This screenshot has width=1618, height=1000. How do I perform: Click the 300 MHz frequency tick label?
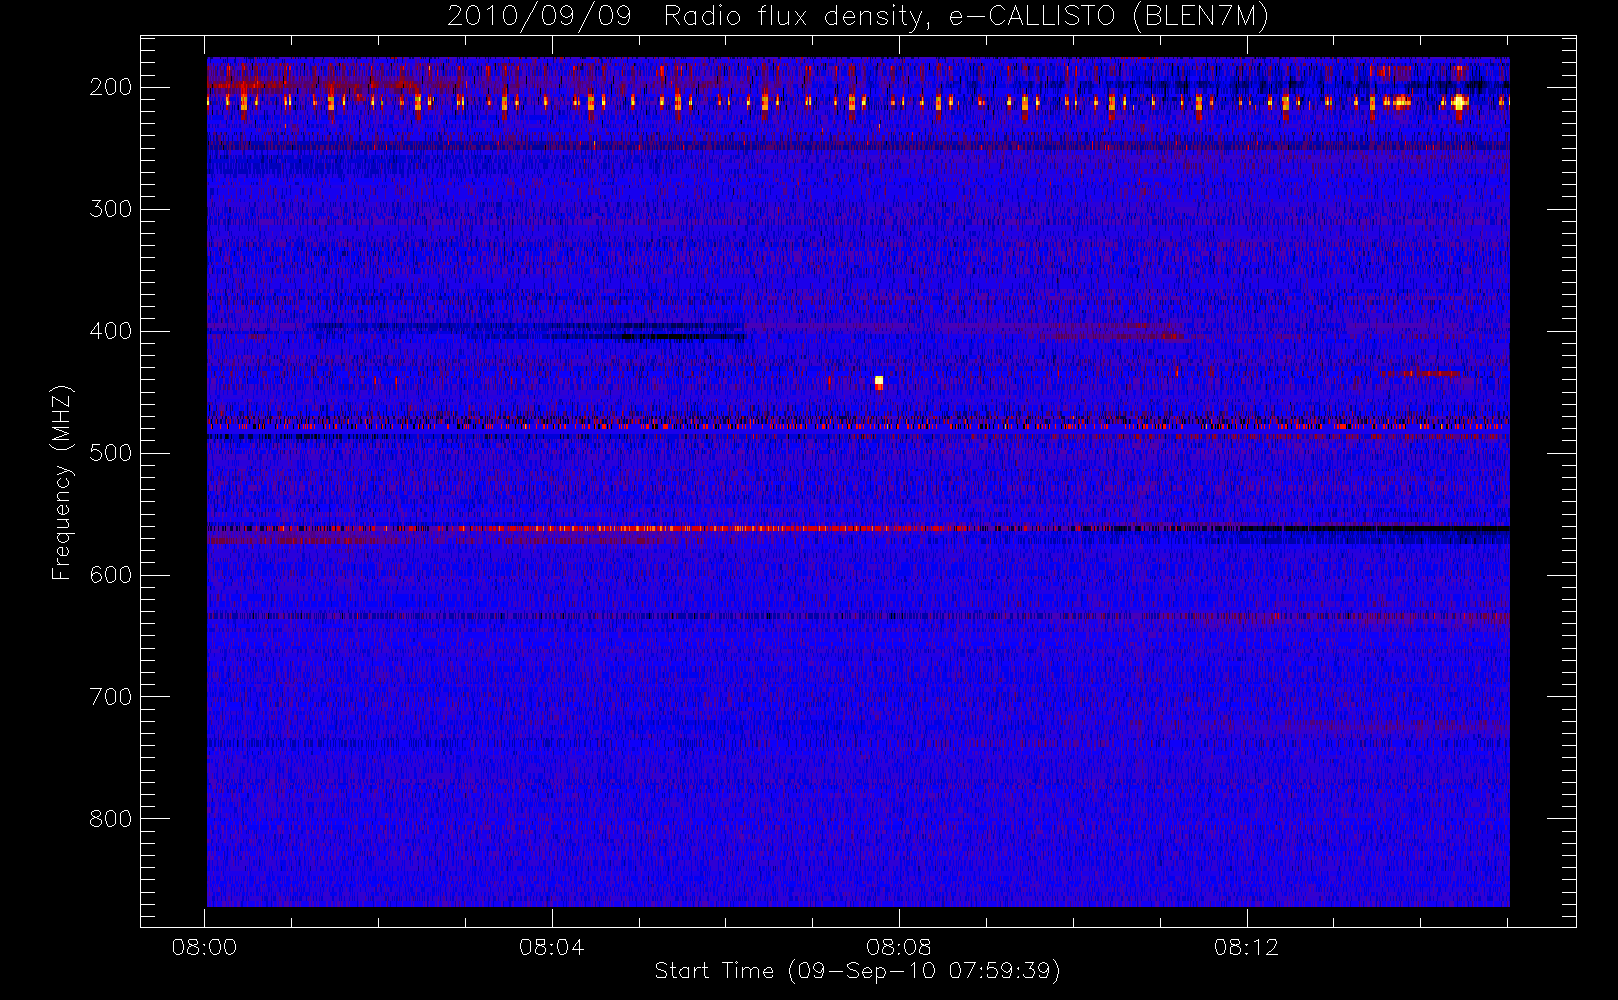[x=111, y=209]
